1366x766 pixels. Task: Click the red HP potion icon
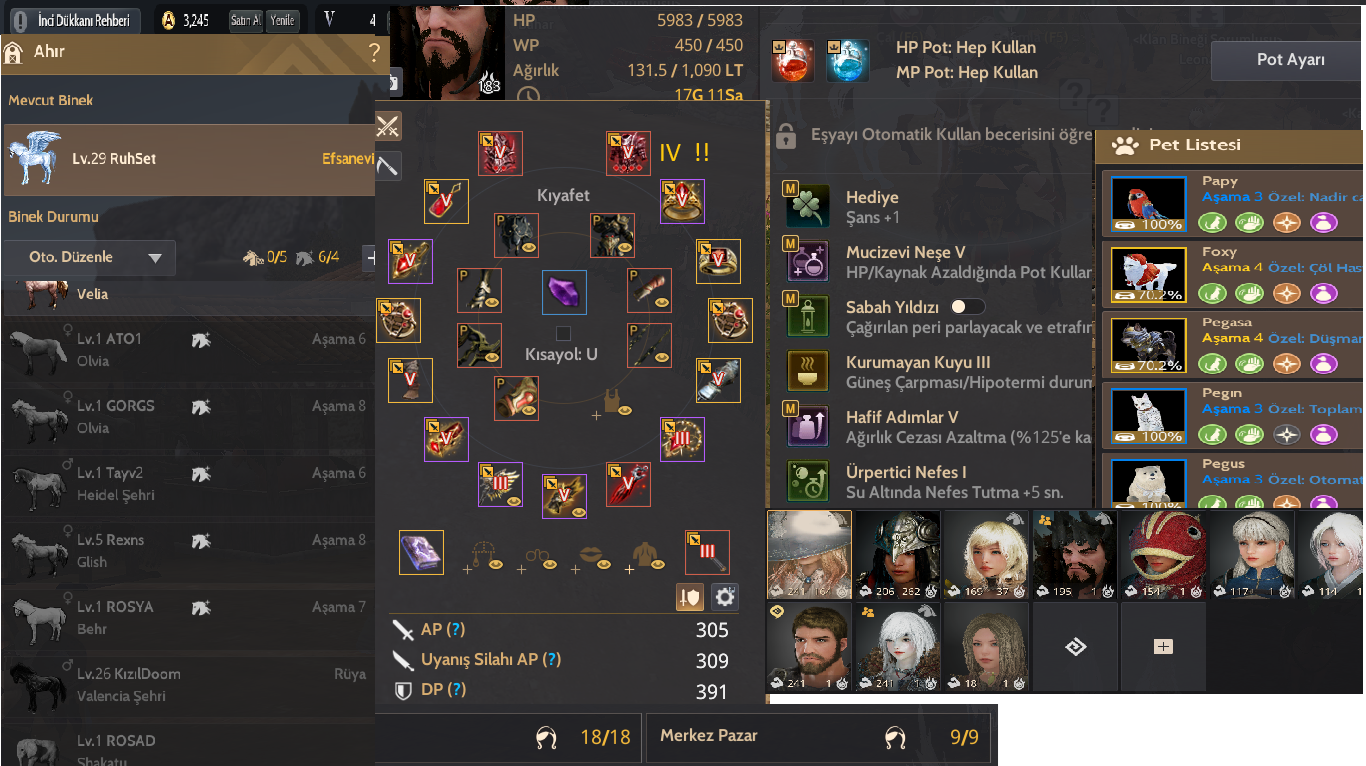(793, 60)
